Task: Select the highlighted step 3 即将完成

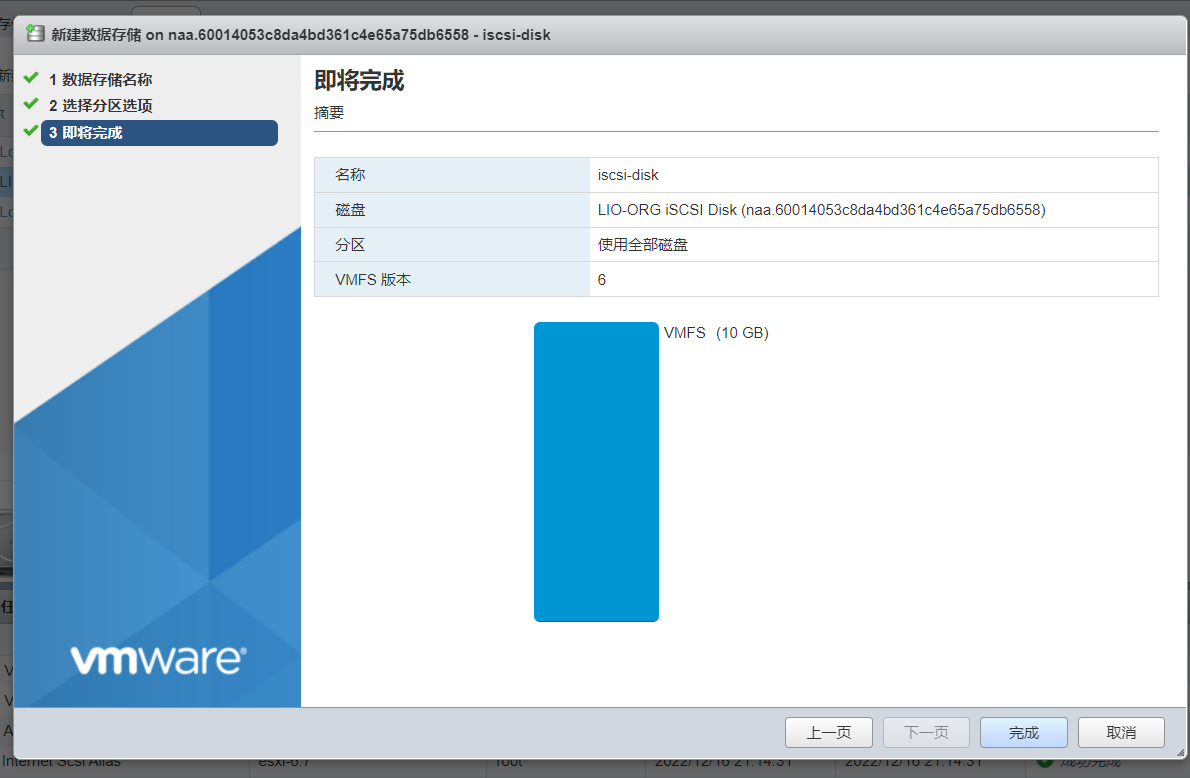Action: 159,133
